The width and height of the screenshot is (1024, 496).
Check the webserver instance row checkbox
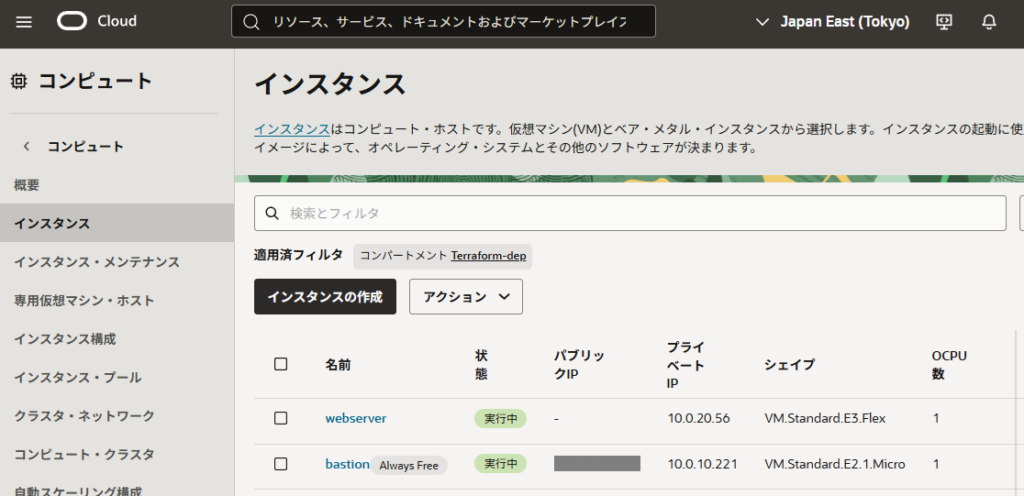(281, 418)
